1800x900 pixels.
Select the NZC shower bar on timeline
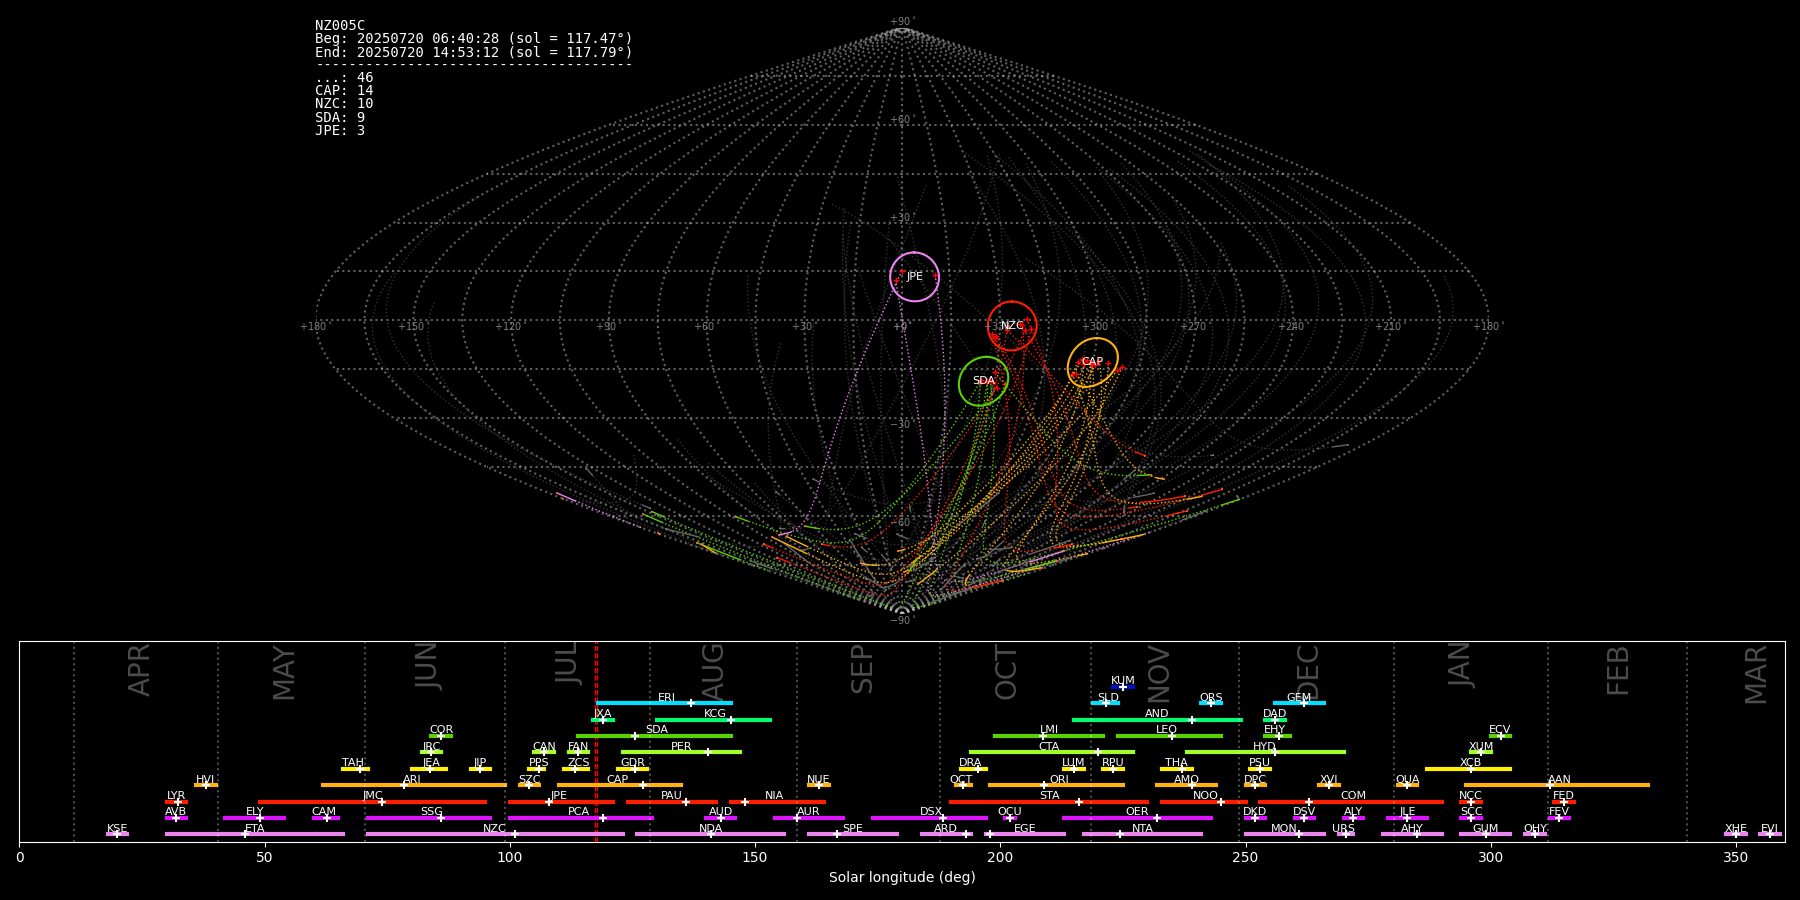tap(495, 834)
